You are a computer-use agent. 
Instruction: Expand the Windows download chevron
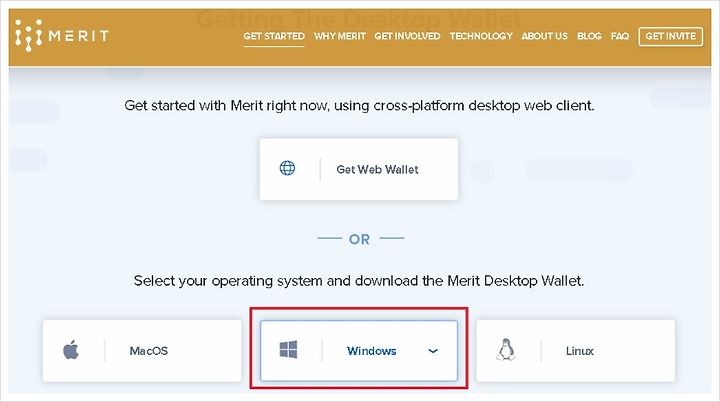[x=433, y=351]
